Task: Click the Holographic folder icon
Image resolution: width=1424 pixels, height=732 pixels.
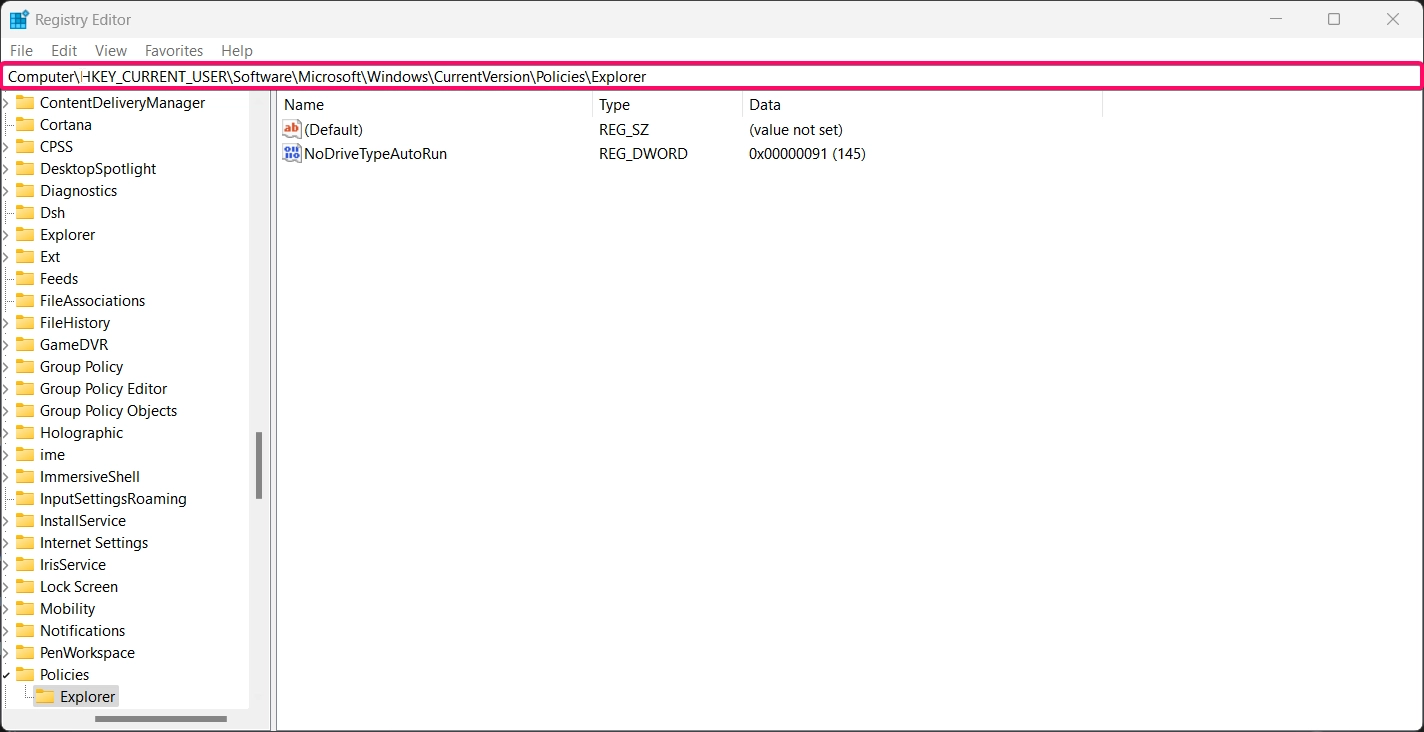Action: point(25,432)
